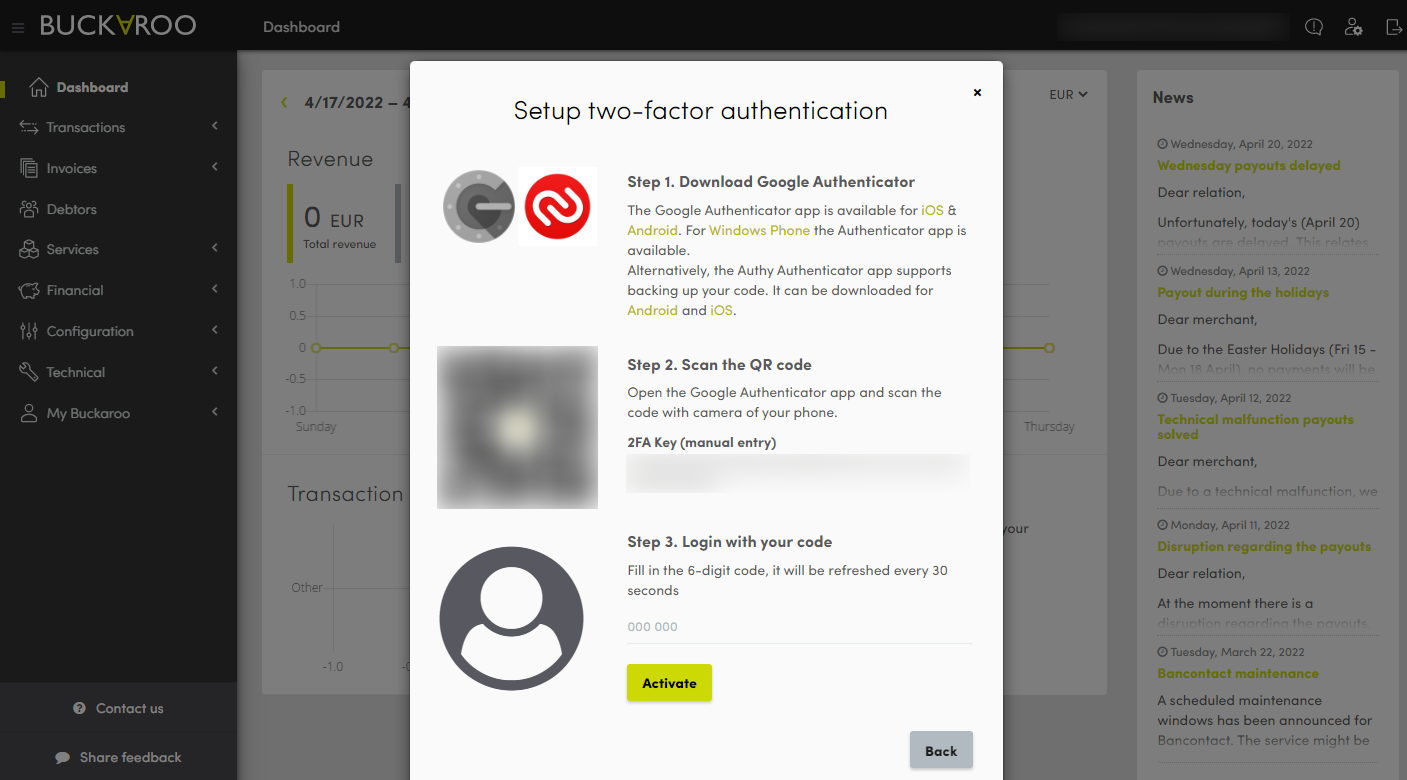
Task: Click the blurred account name in header
Action: pos(1173,27)
